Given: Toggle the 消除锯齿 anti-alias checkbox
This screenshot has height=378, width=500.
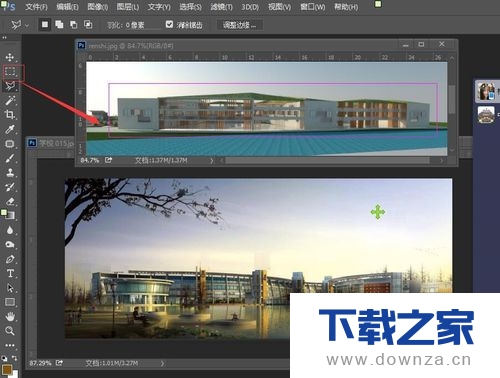Looking at the screenshot, I should pyautogui.click(x=169, y=24).
